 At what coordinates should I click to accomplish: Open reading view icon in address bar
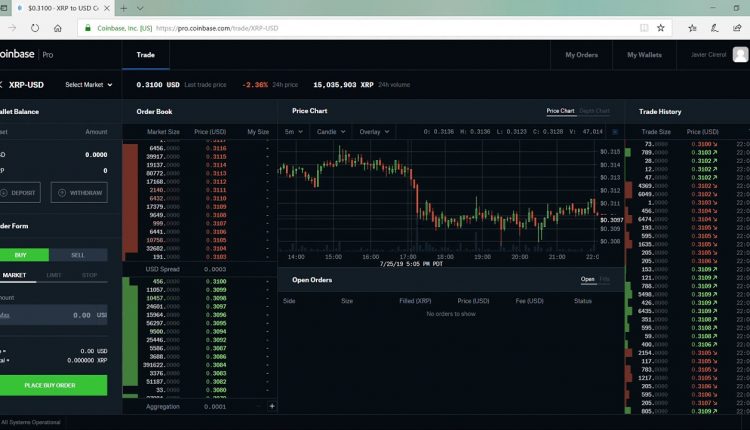(644, 28)
